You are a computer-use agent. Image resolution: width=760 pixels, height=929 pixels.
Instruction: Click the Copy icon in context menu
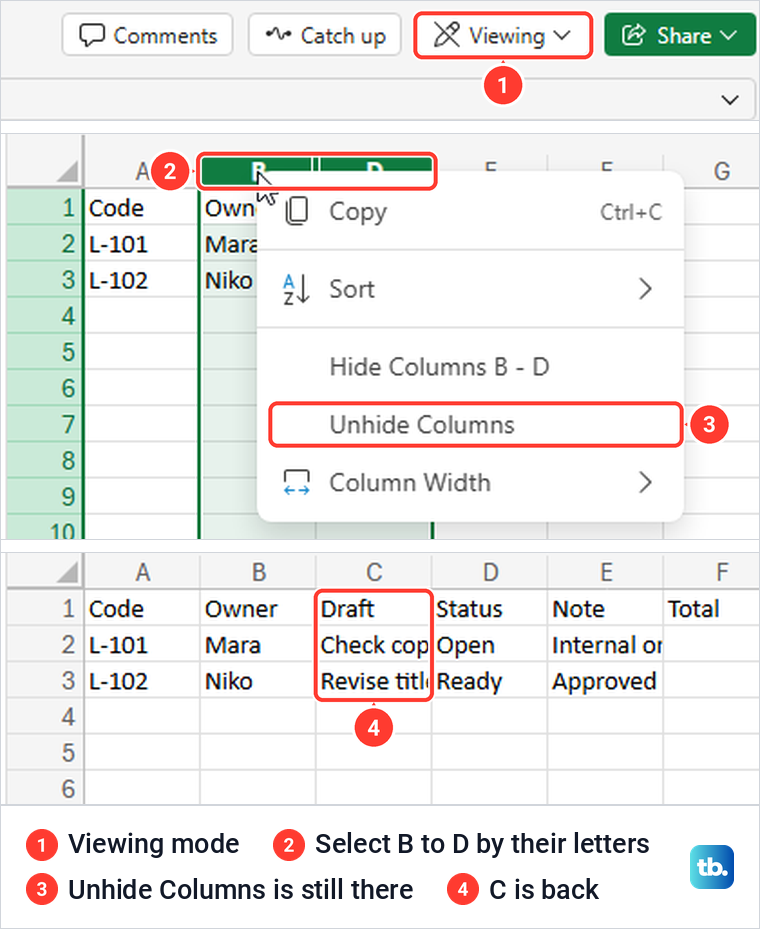click(x=297, y=212)
